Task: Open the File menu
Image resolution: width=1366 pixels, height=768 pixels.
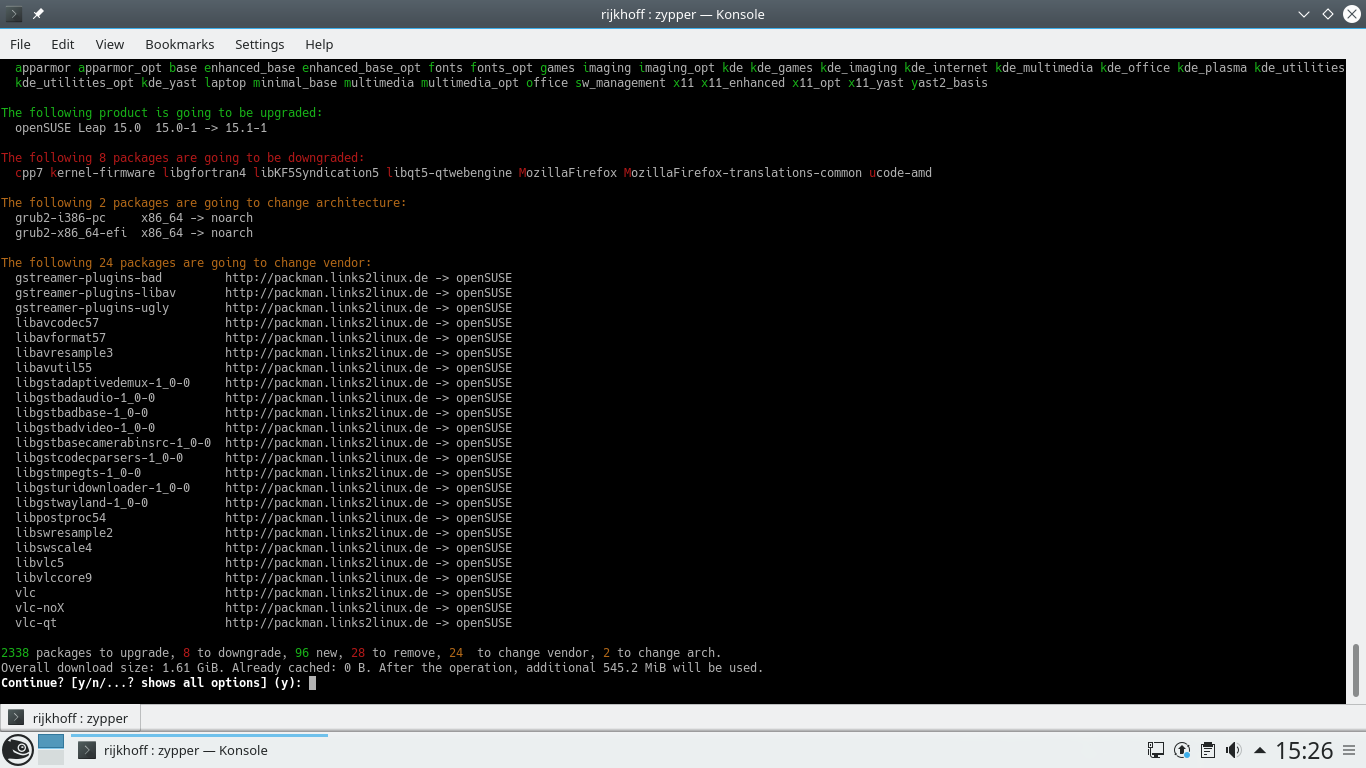Action: pos(20,44)
